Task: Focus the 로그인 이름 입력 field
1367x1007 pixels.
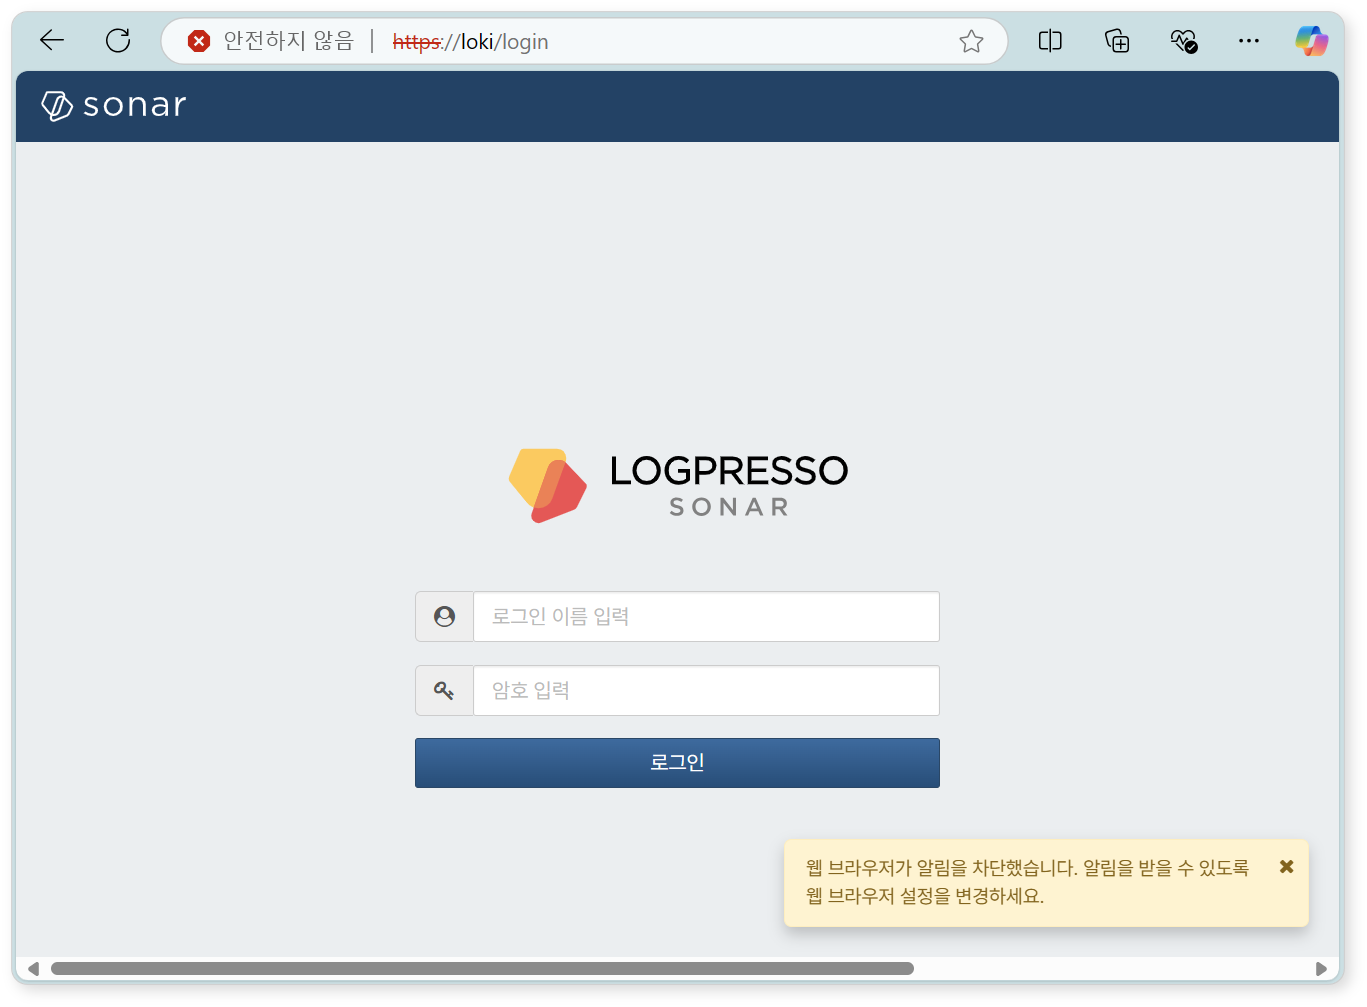Action: 706,617
